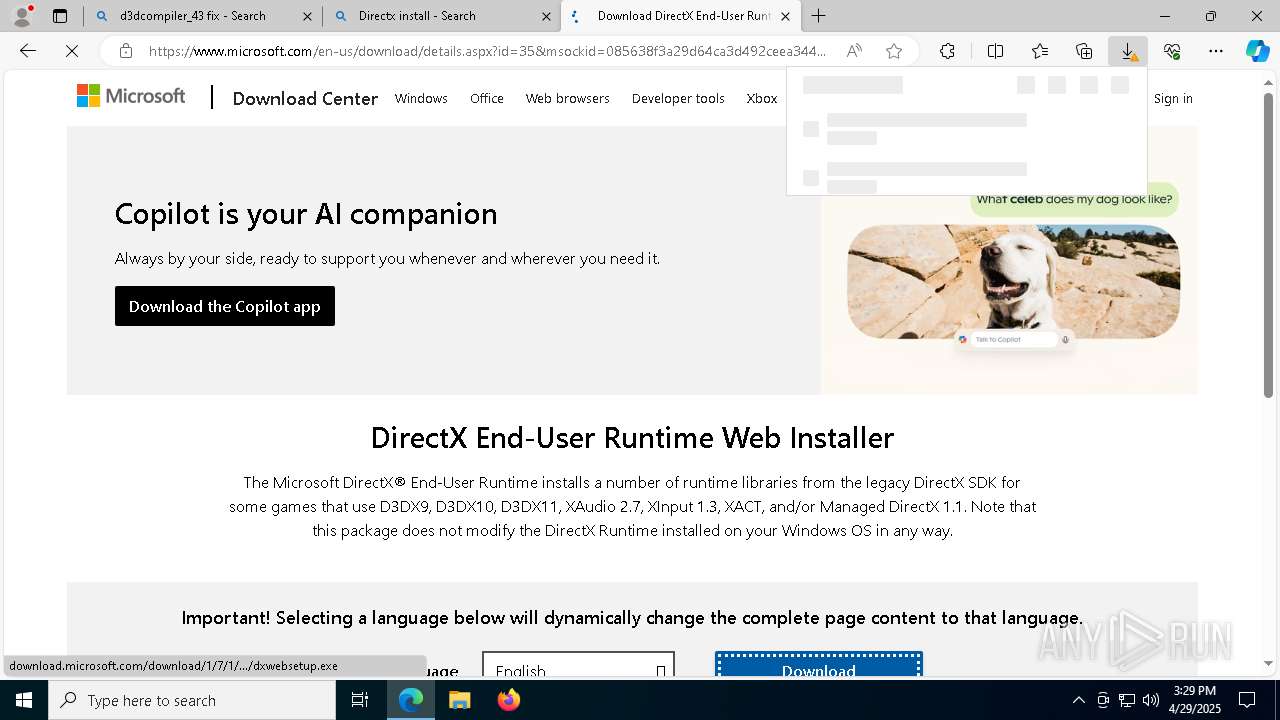The width and height of the screenshot is (1280, 720).
Task: Open volume tray icon
Action: tap(1151, 700)
